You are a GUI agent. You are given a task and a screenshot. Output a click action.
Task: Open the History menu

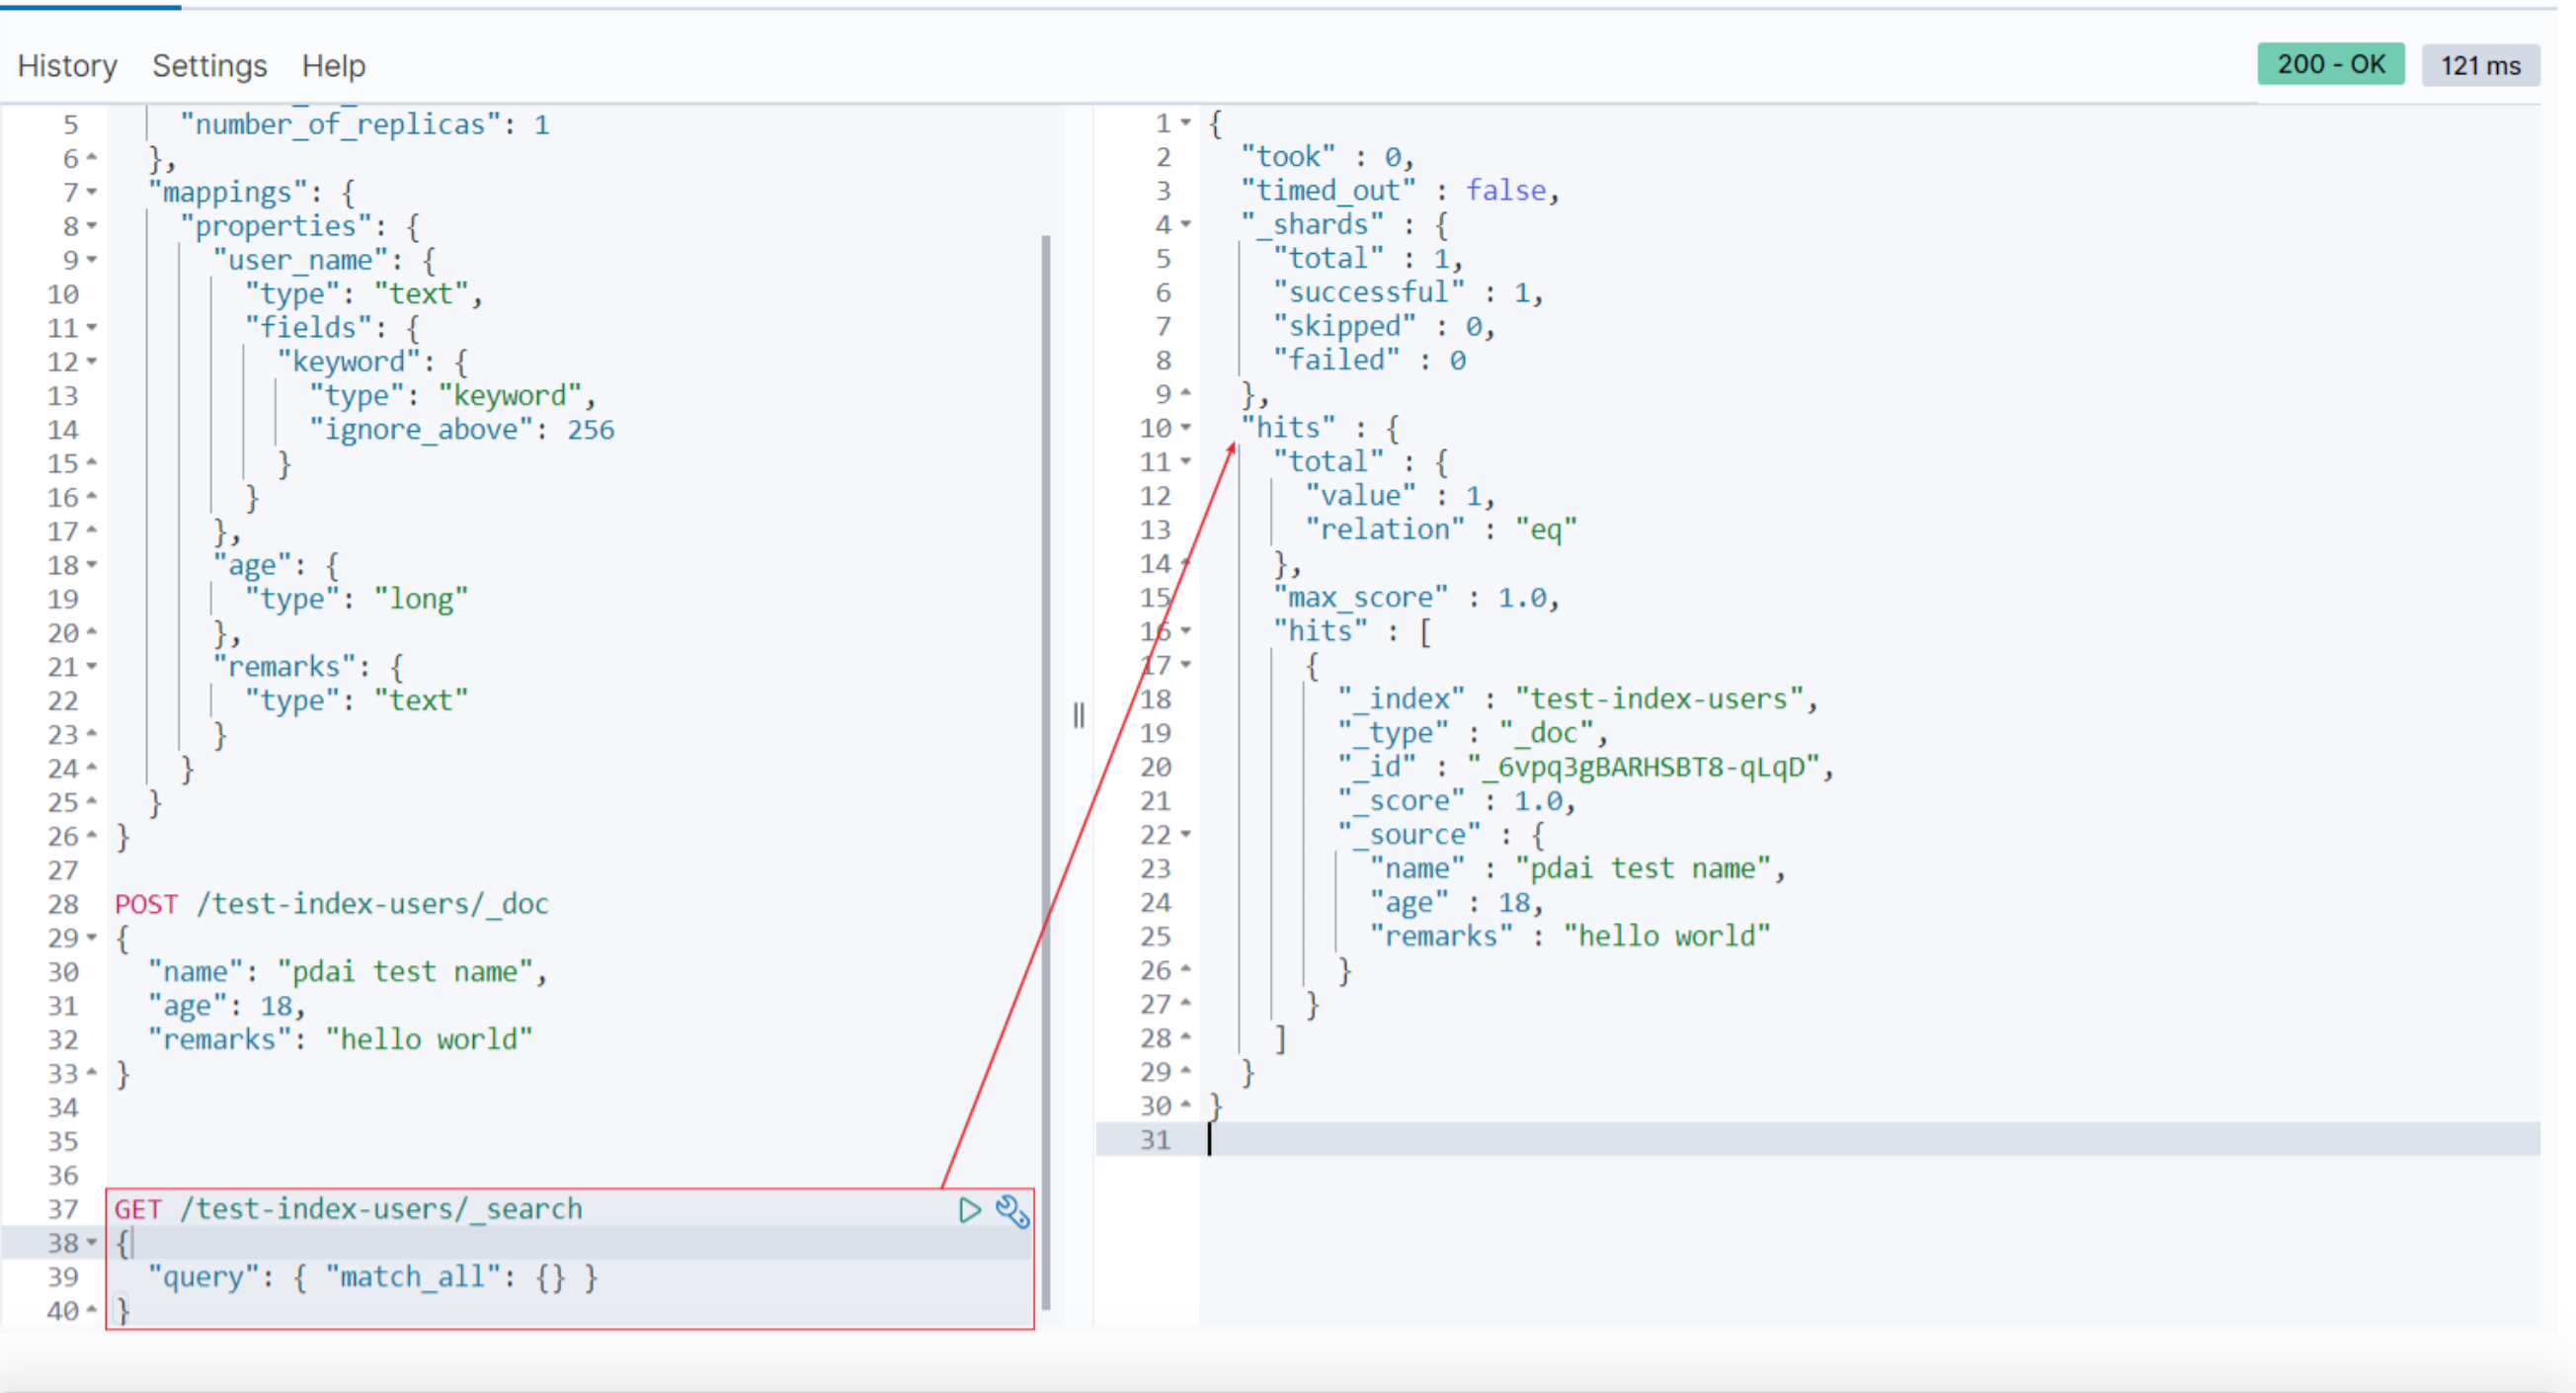[67, 66]
